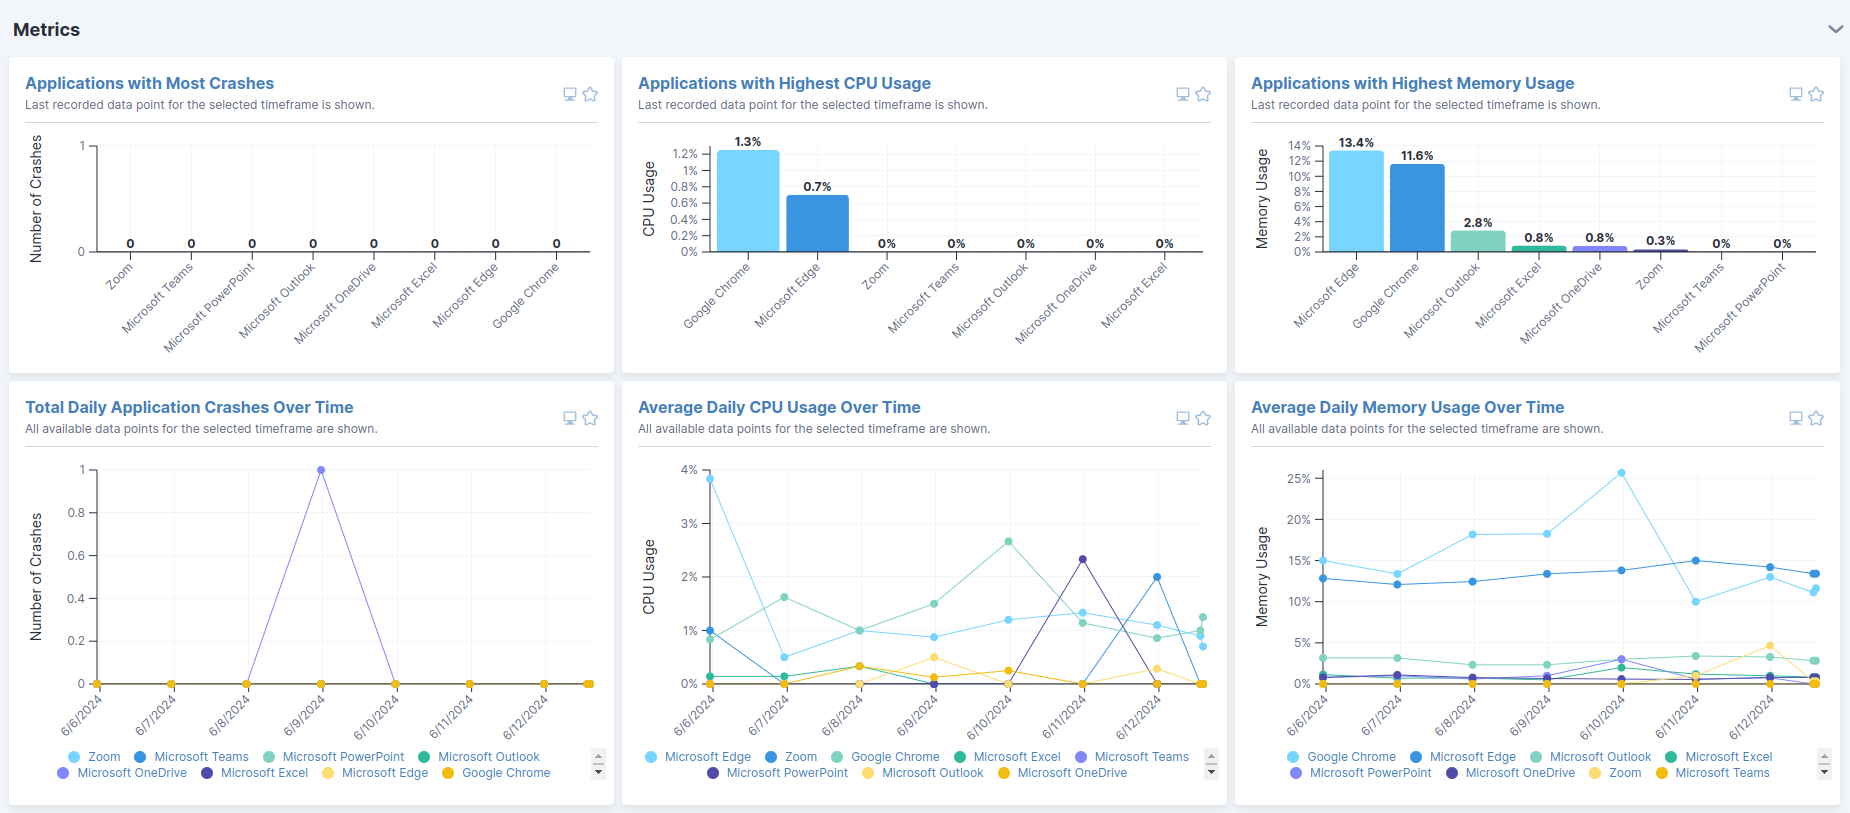
Task: Toggle Microsoft Teams in crashes chart legend
Action: pyautogui.click(x=191, y=757)
